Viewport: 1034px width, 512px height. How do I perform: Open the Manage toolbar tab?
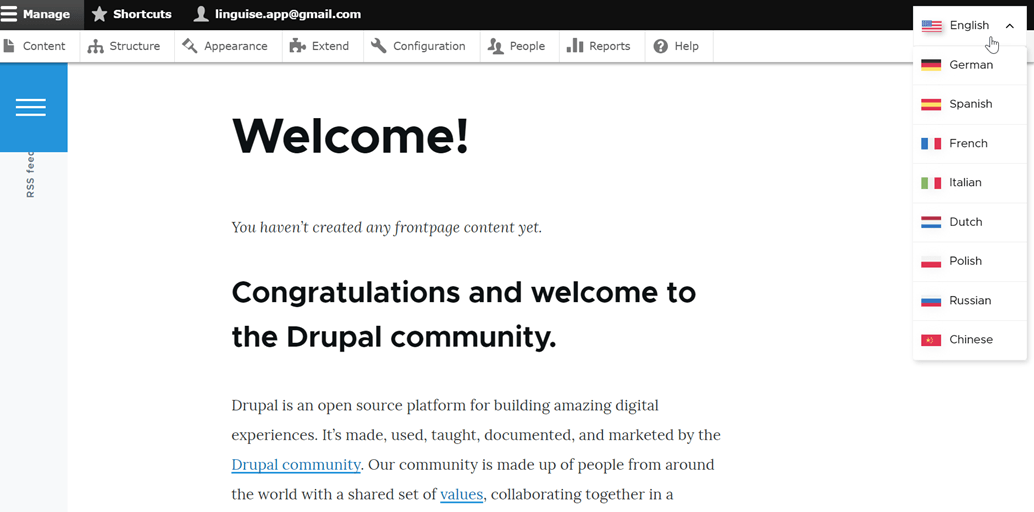click(42, 15)
